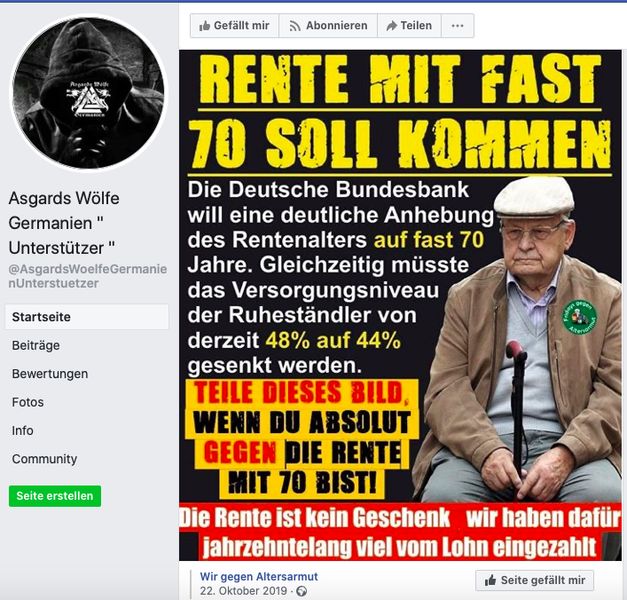Click the @AsgardsWoelfeGermanienUnterstuetzer username
The image size is (627, 600).
[88, 276]
